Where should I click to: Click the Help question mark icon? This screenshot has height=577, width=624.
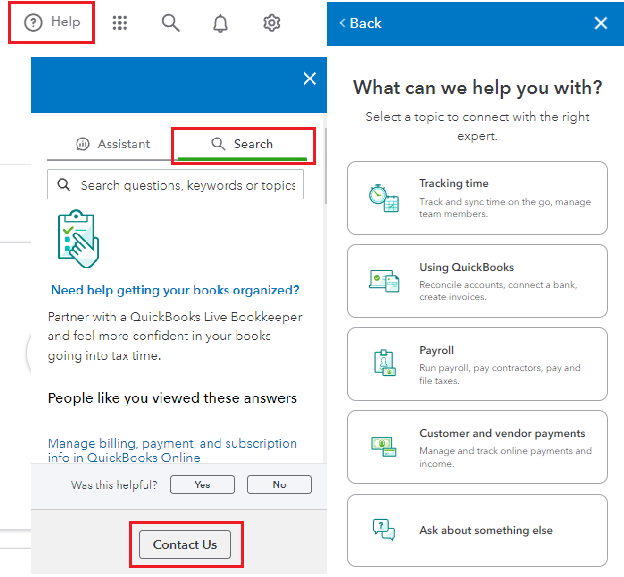33,23
